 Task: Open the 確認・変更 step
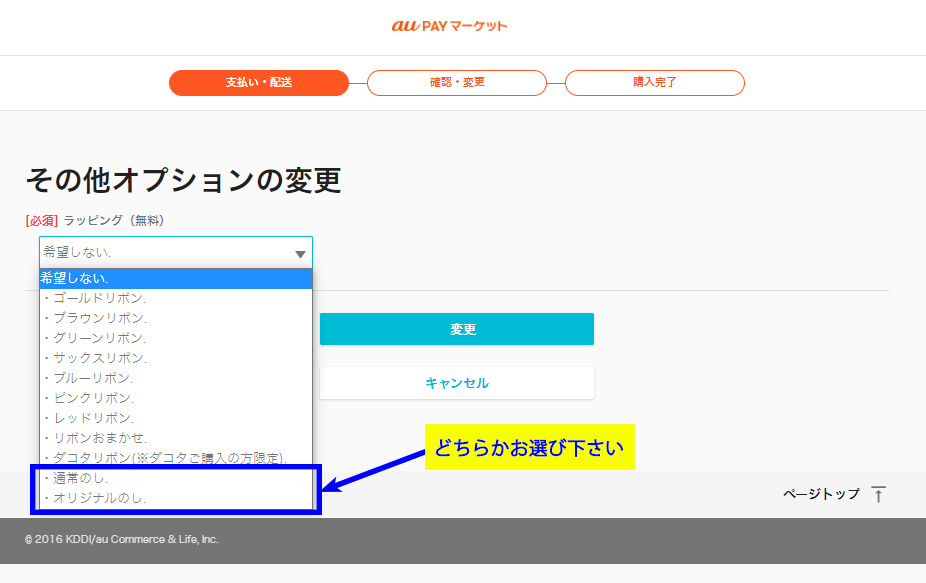click(456, 83)
